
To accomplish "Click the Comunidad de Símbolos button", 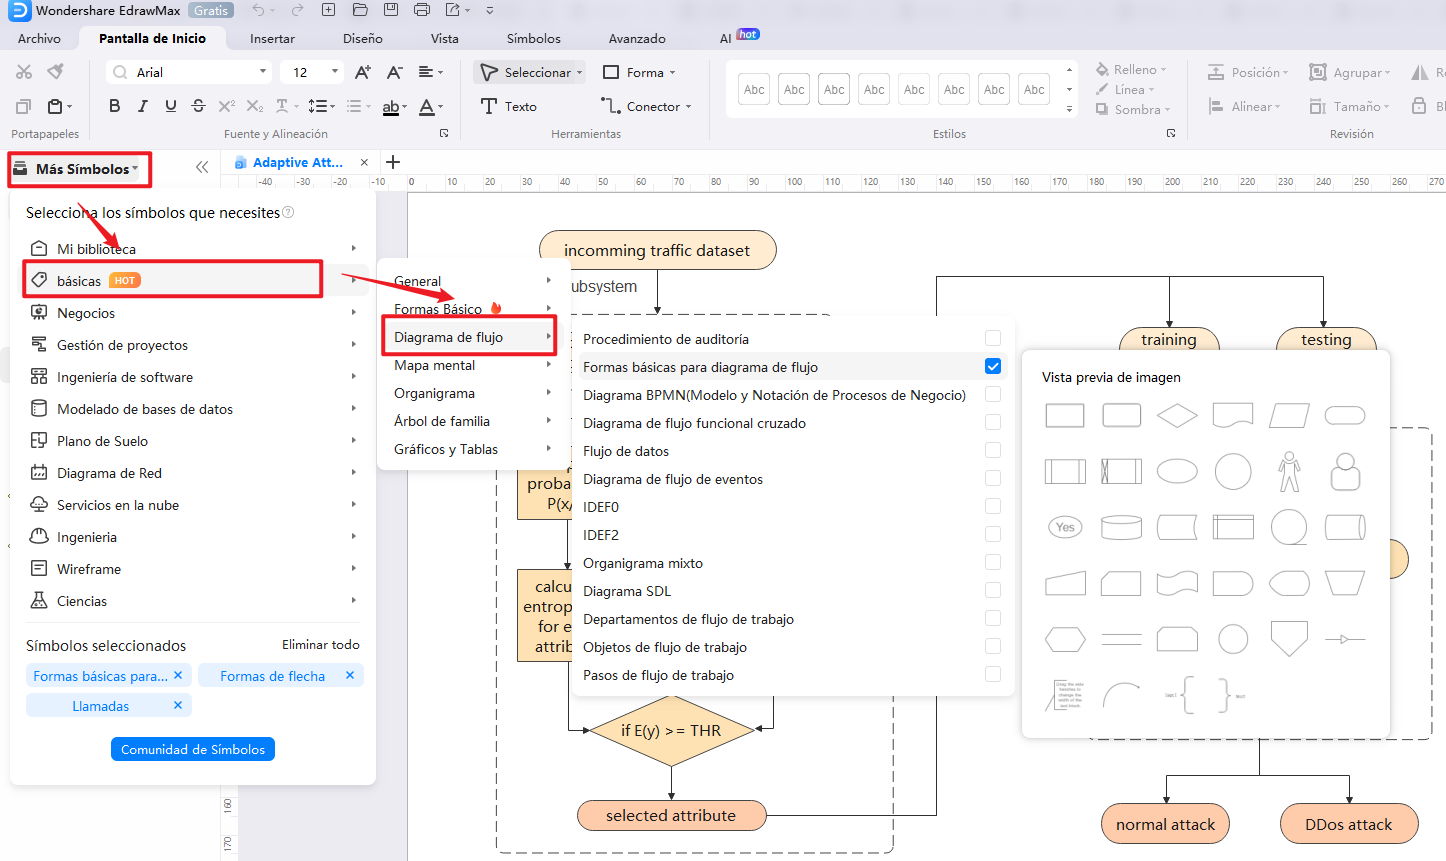I will [193, 748].
